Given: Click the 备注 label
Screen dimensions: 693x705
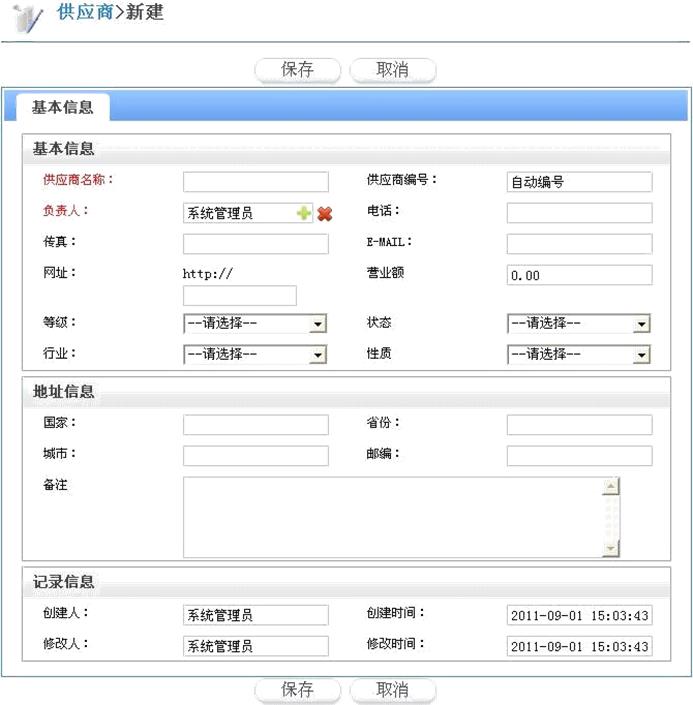Looking at the screenshot, I should click(x=55, y=485).
